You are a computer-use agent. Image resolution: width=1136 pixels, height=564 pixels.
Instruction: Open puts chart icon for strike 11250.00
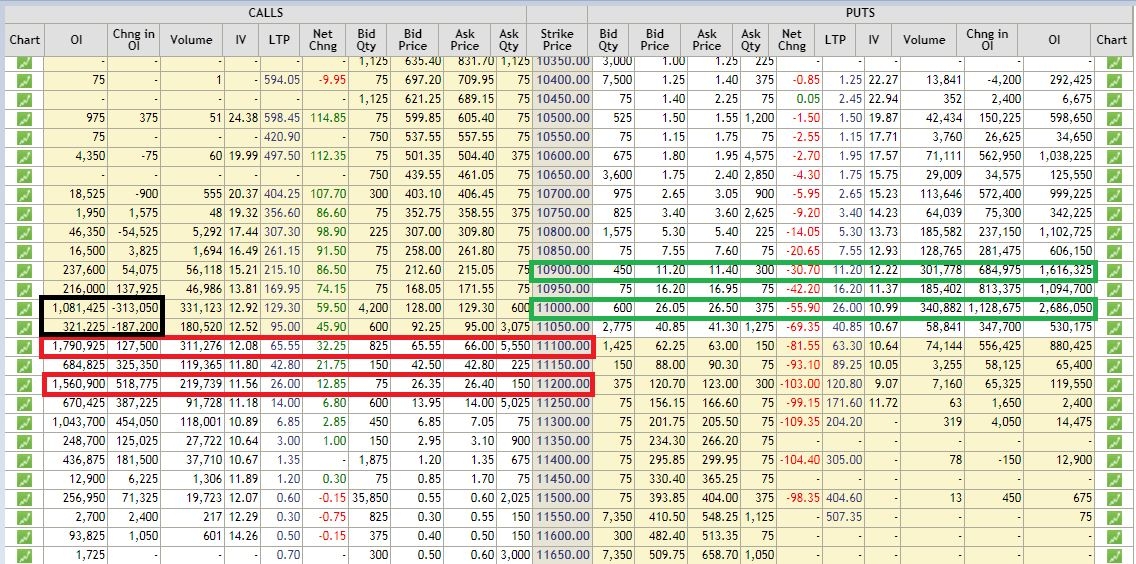1114,403
